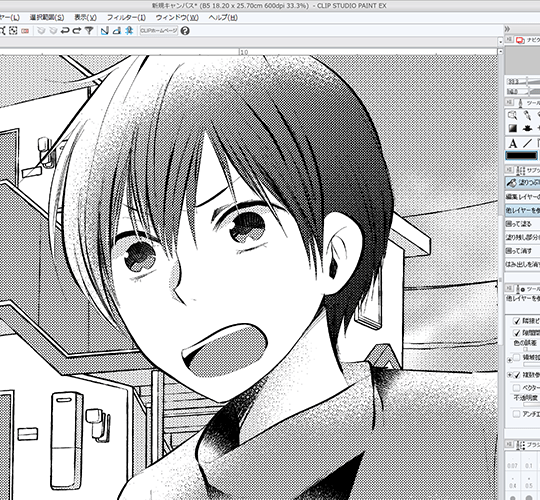Click the dashed selection square icon
Viewport: 540px width, 500px height.
[13, 31]
